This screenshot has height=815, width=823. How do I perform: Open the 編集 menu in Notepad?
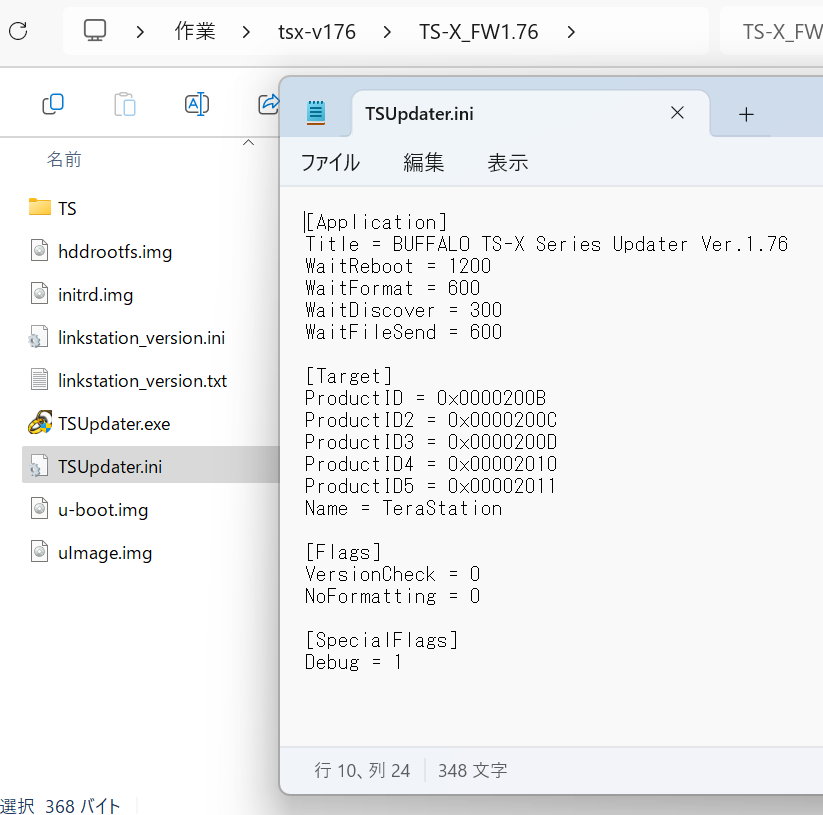pos(423,163)
